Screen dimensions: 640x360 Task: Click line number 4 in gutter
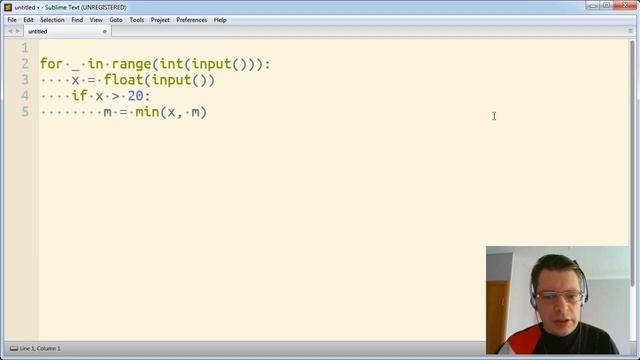(25, 96)
